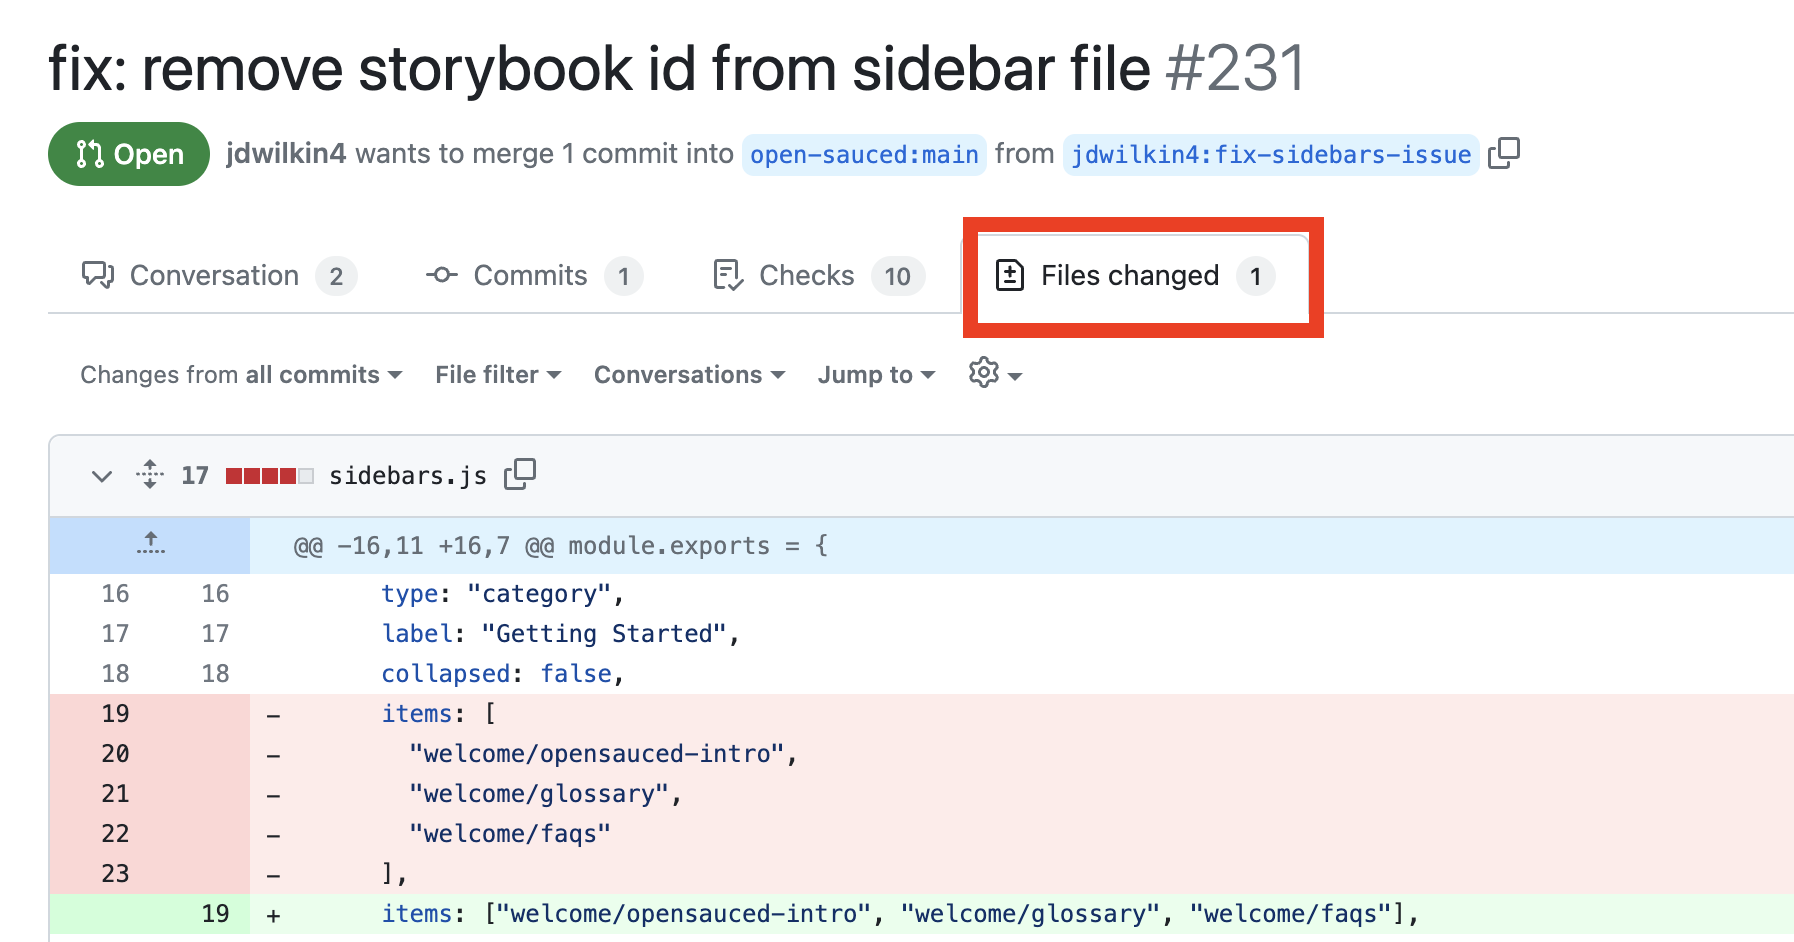Expand the hidden lines above the diff hunk

click(150, 544)
